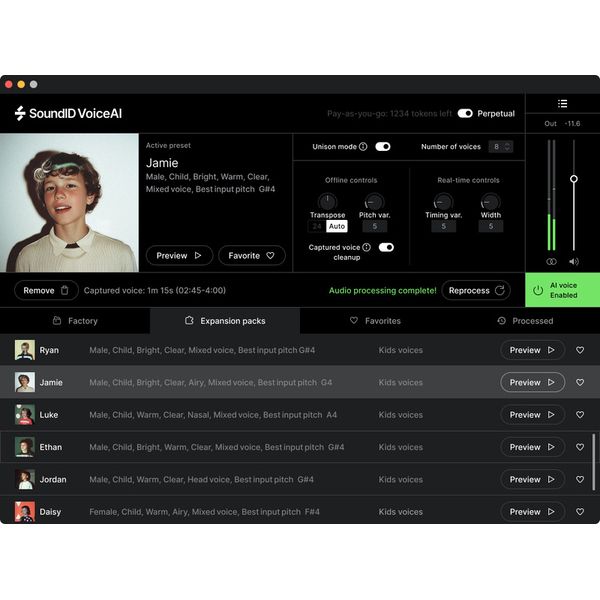Select Daisy's thumbnail in the list
600x600 pixels.
pos(25,512)
